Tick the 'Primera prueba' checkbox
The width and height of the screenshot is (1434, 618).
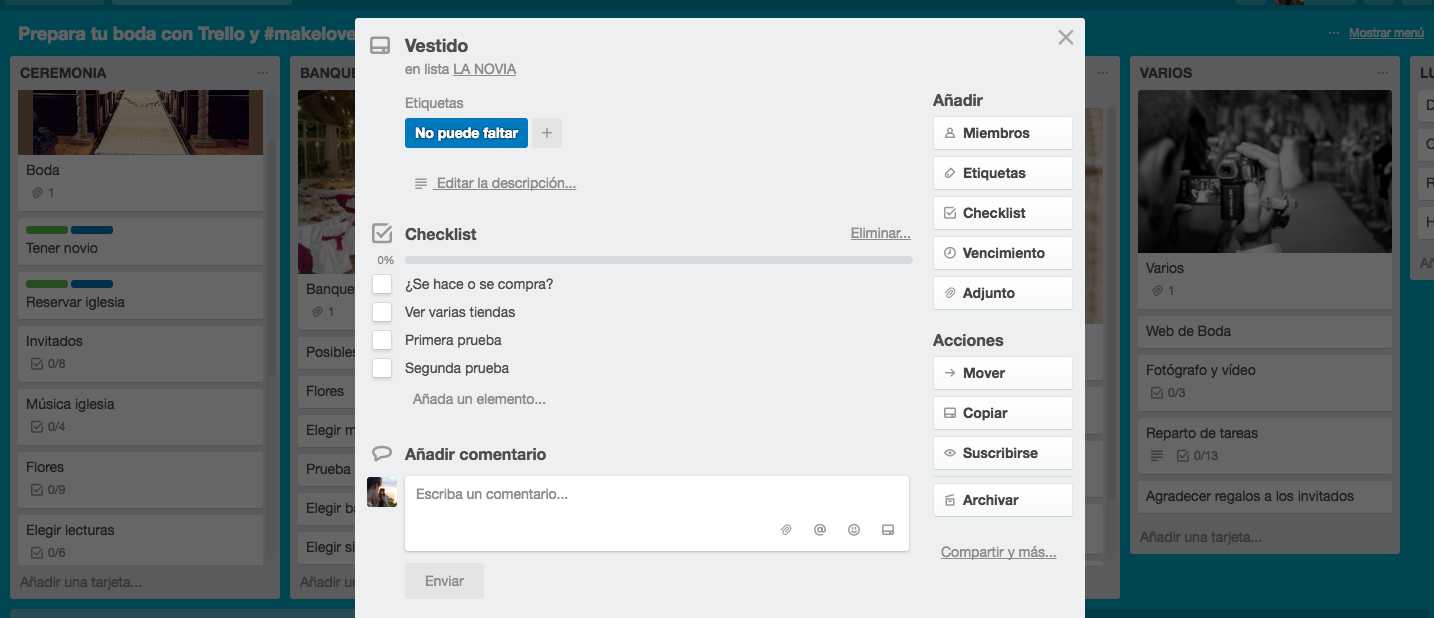(382, 340)
